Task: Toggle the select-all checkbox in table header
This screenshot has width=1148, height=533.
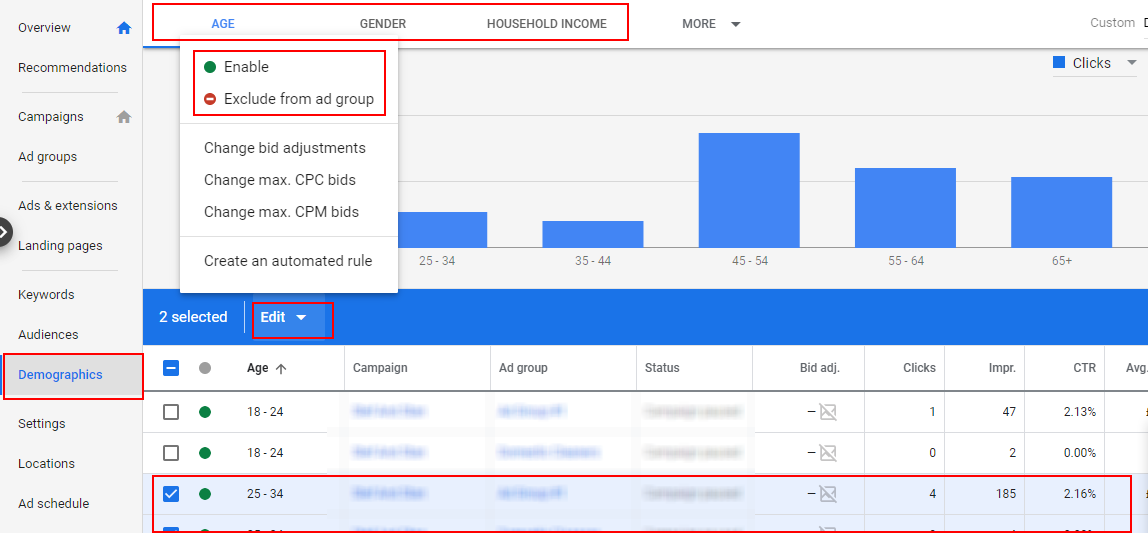Action: click(x=171, y=368)
